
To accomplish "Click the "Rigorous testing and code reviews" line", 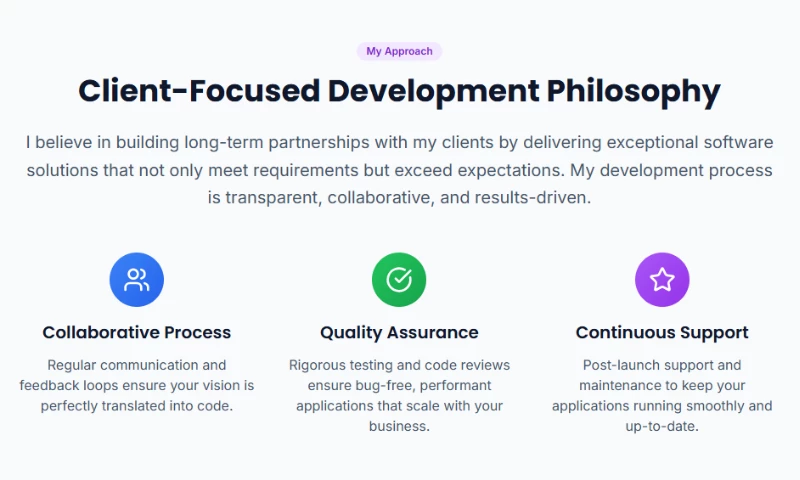I will [x=399, y=365].
